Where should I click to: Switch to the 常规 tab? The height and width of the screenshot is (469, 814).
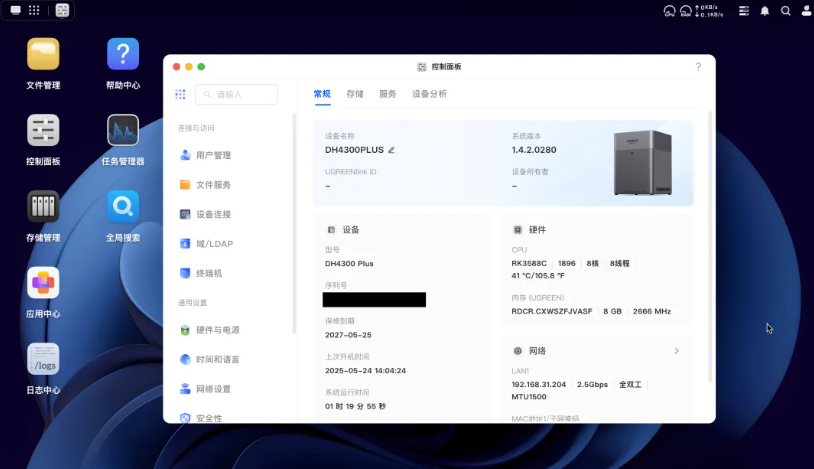pos(322,94)
